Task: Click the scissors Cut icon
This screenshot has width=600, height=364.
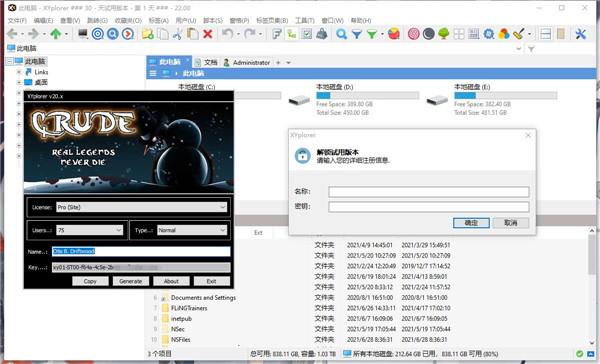Action: click(177, 34)
